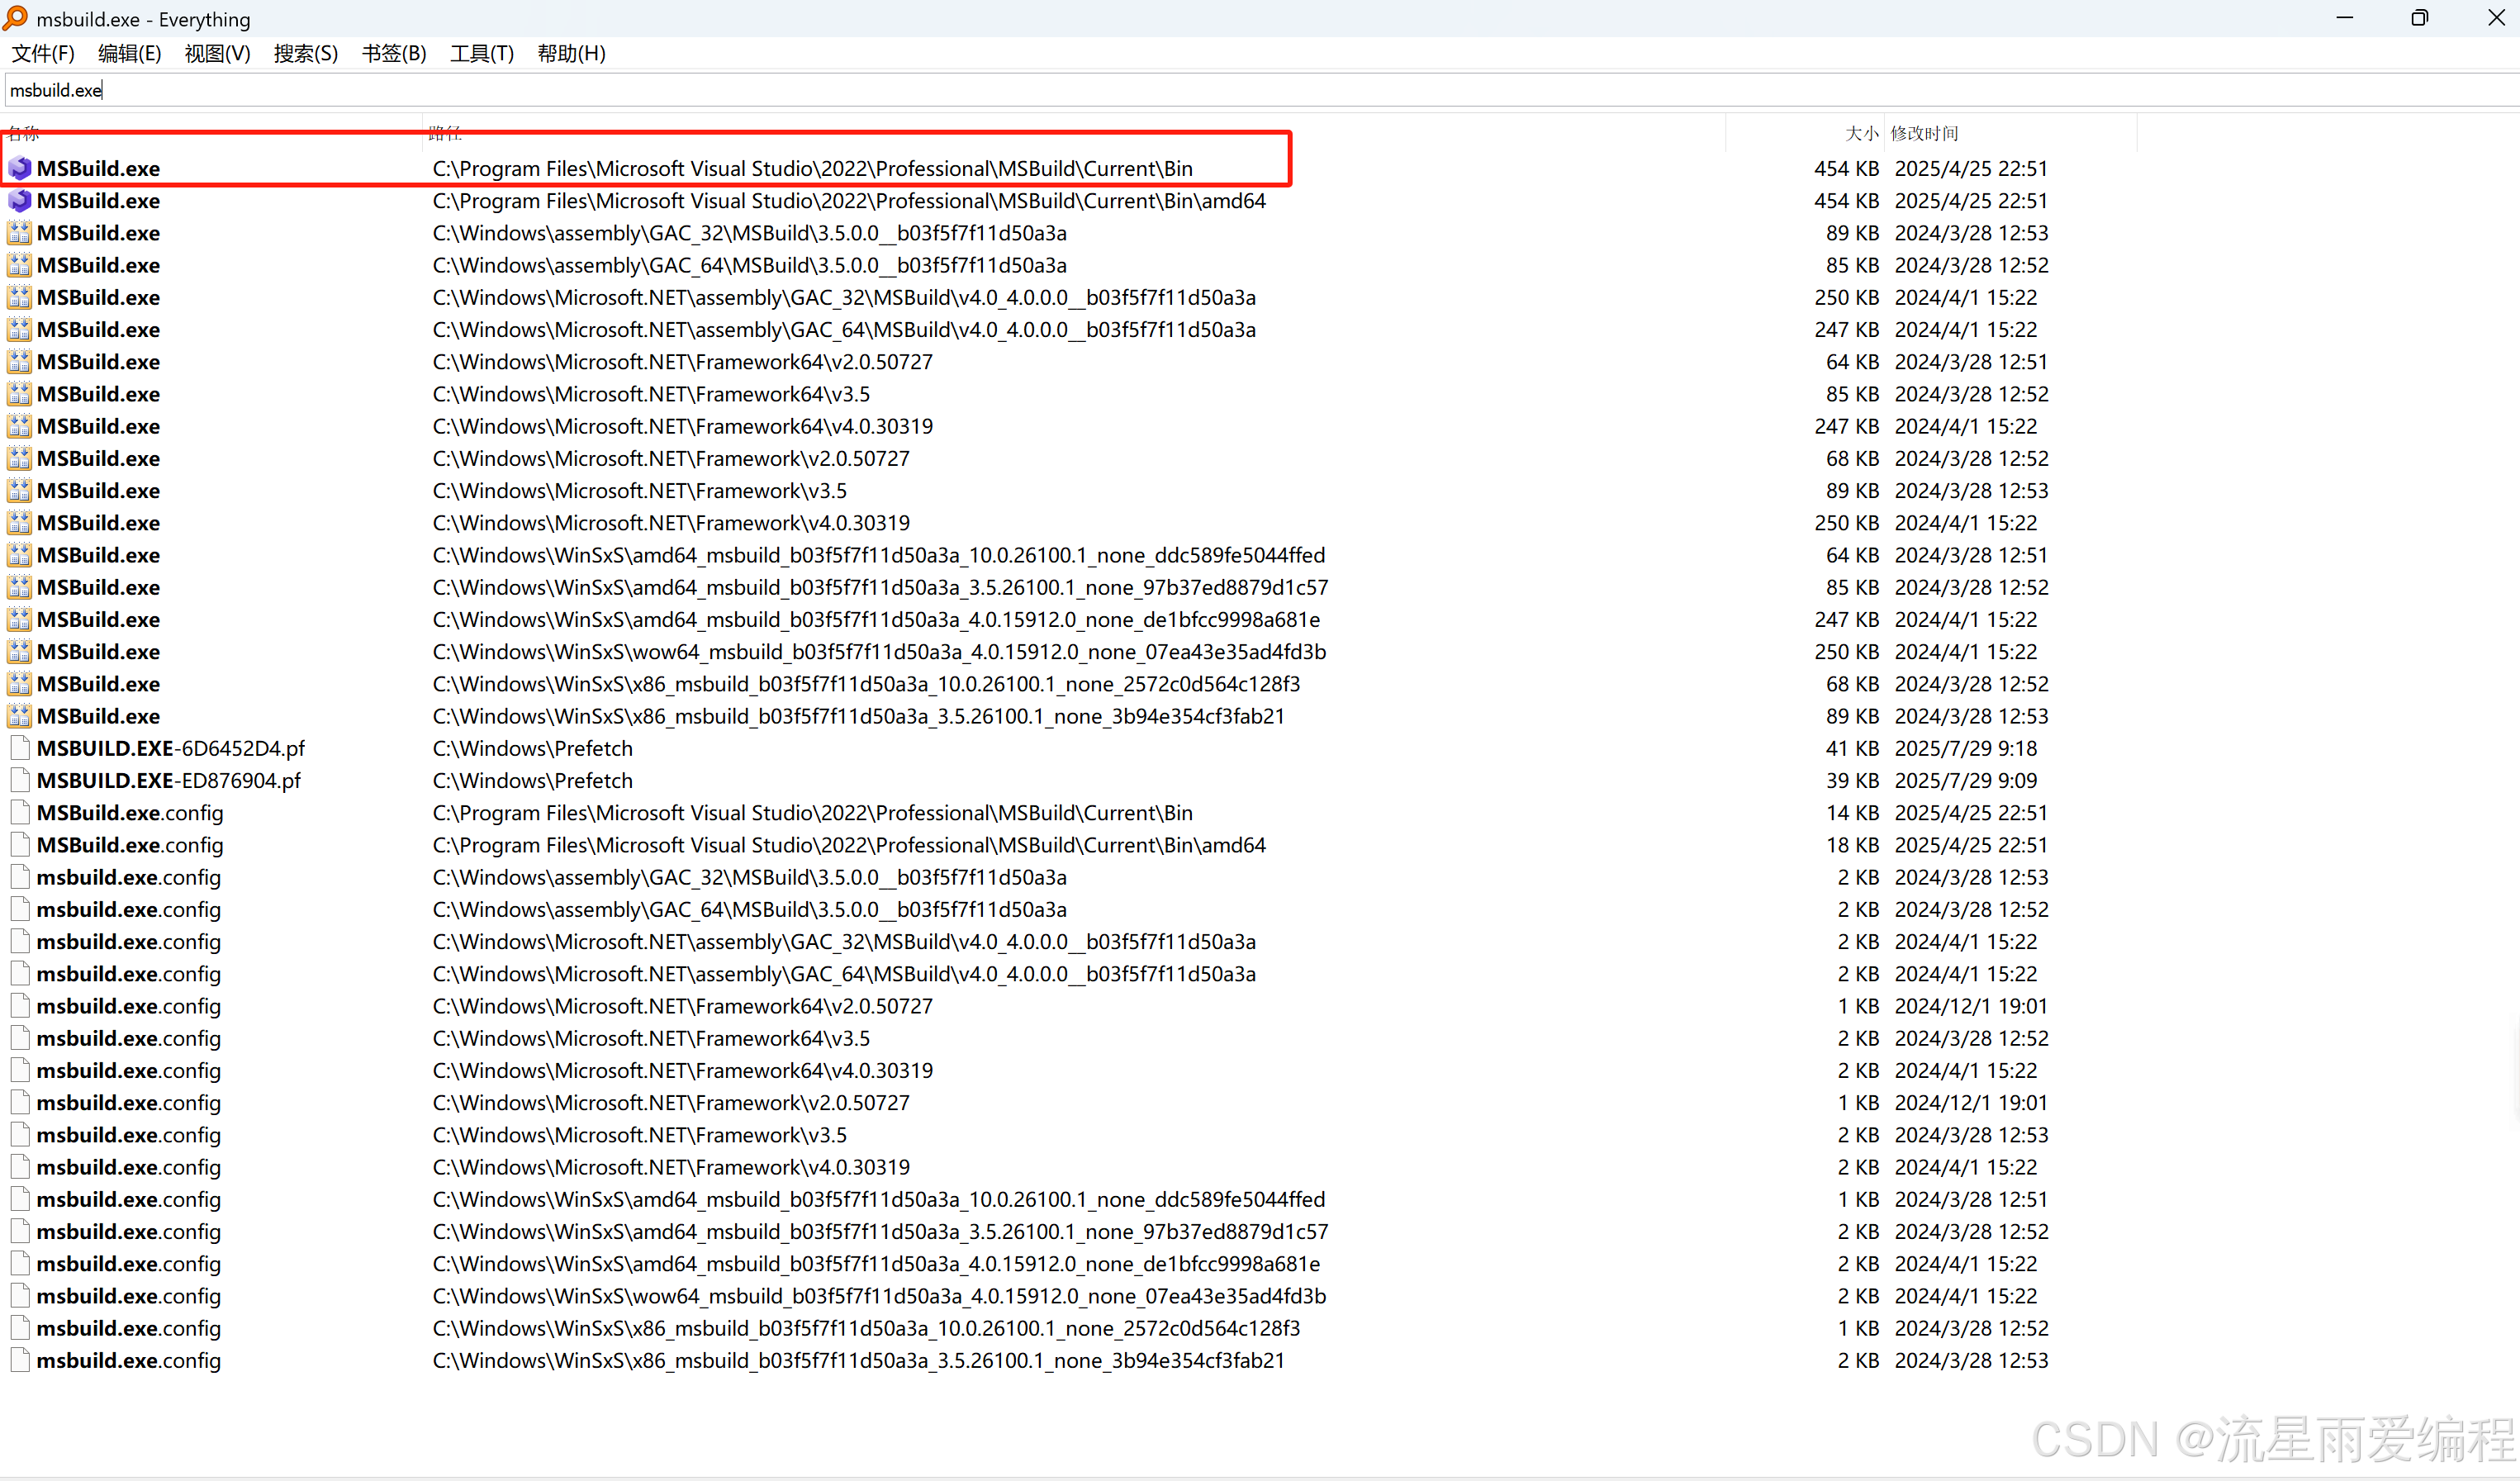Viewport: 2520px width, 1481px height.
Task: Click MSBuild.exe icon in GAC_32\MSBuild\v4.0_4.0.0.0 row
Action: pyautogui.click(x=20, y=297)
